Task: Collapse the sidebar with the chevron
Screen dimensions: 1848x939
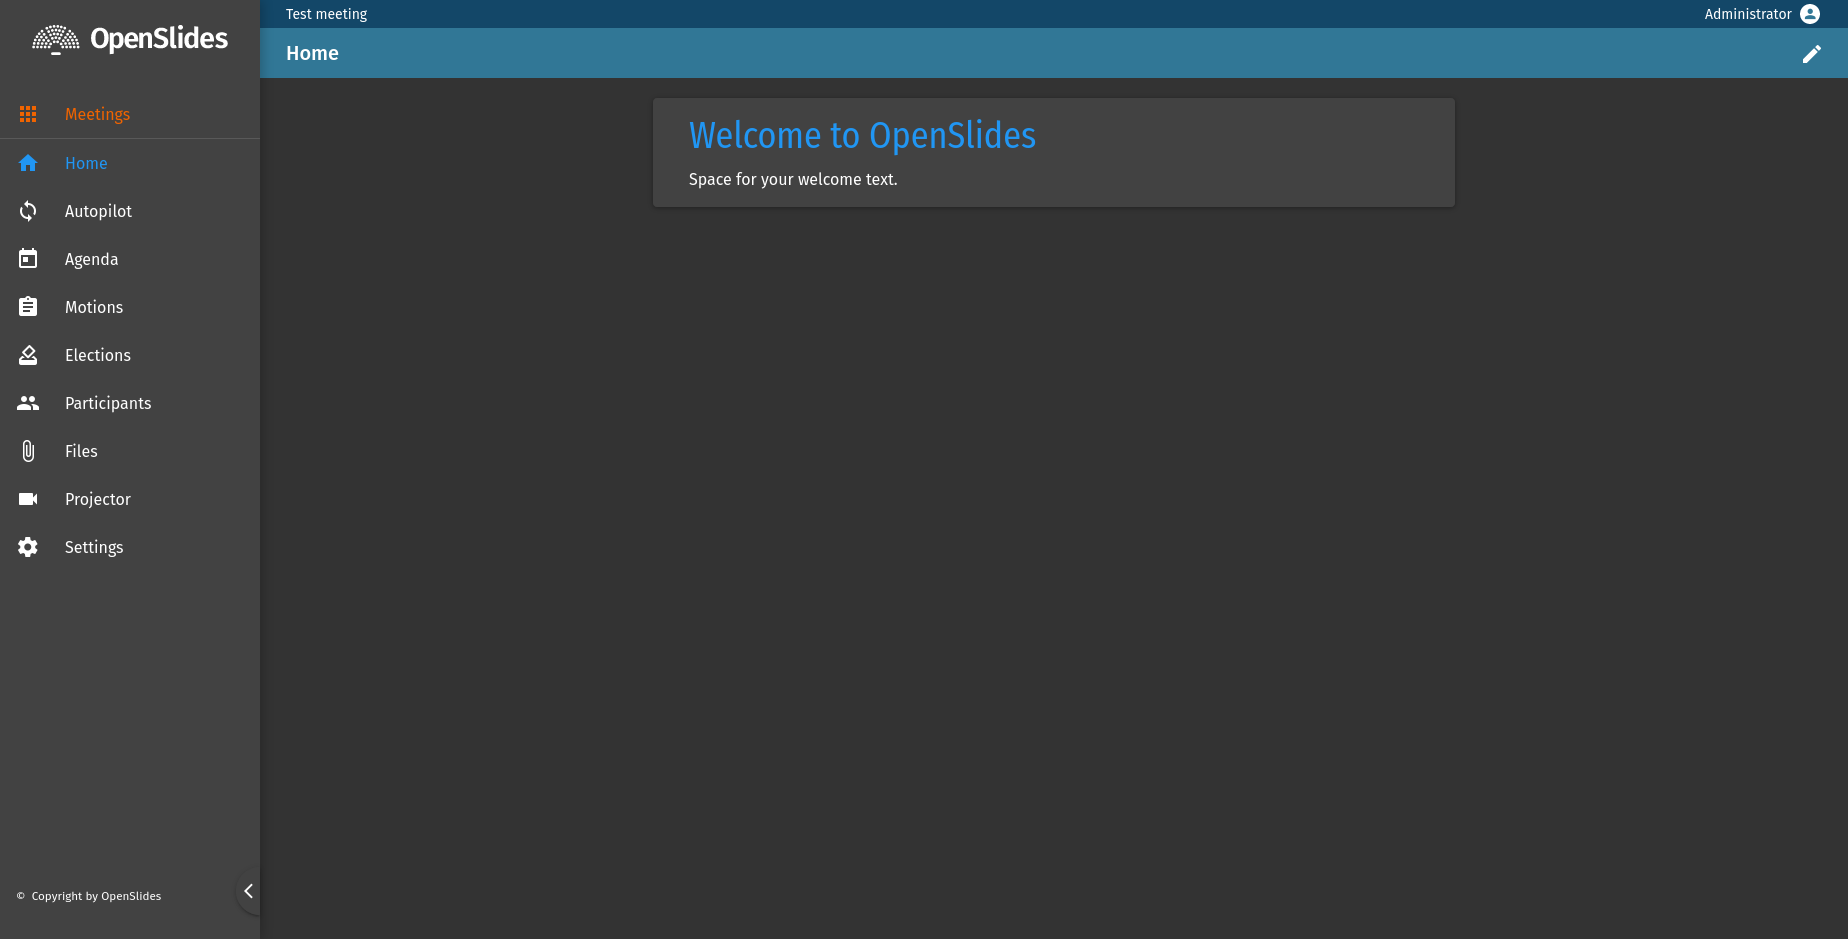Action: click(x=247, y=891)
